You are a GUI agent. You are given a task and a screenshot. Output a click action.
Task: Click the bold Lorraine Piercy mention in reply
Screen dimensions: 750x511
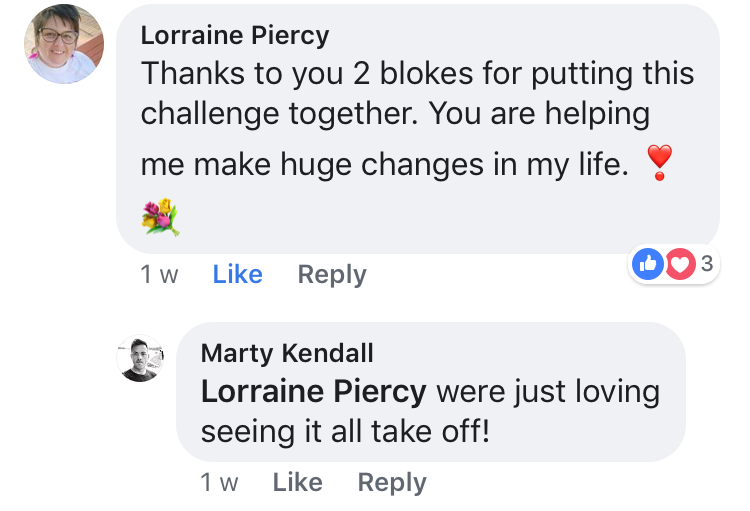pos(314,391)
